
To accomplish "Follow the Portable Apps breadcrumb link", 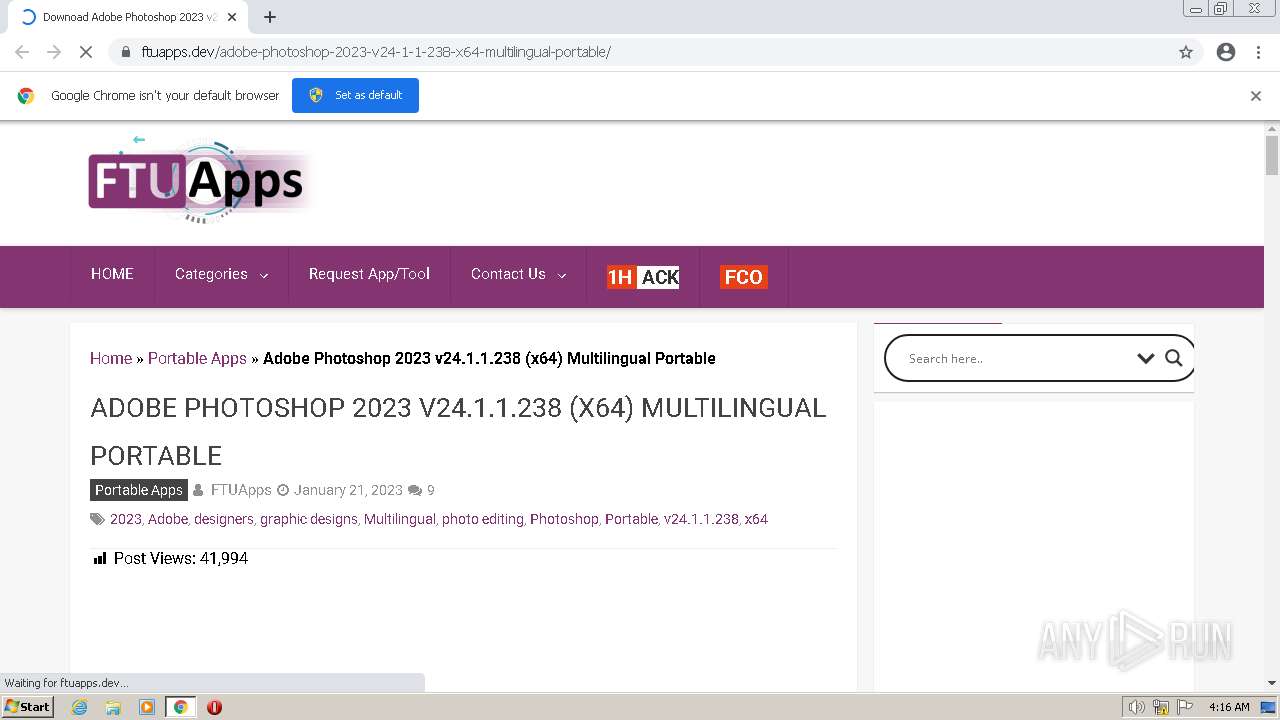I will [x=197, y=358].
